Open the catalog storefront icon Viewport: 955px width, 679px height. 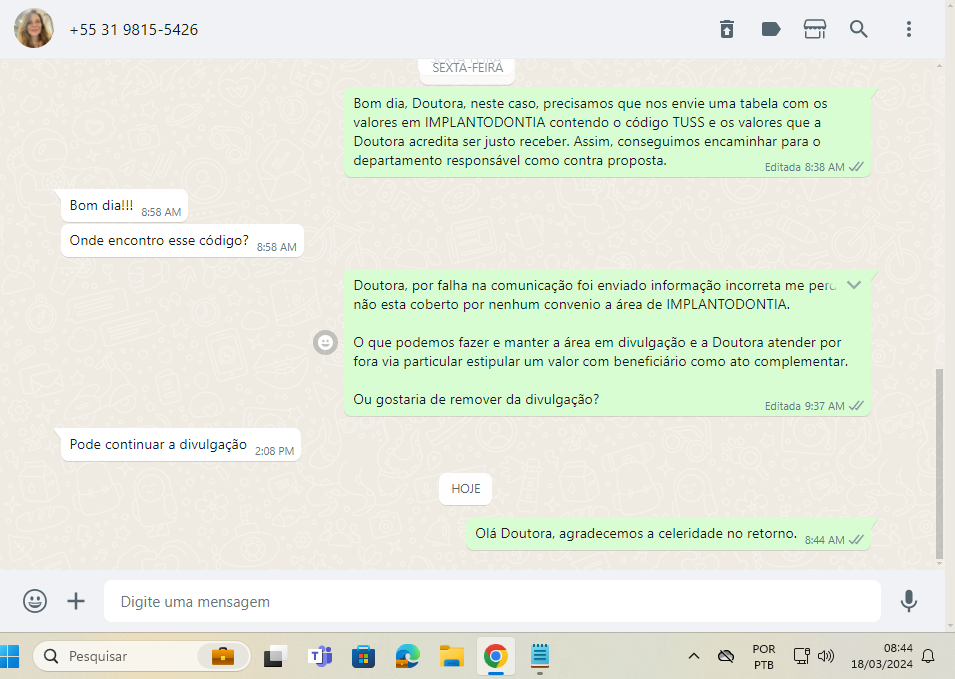pos(815,29)
